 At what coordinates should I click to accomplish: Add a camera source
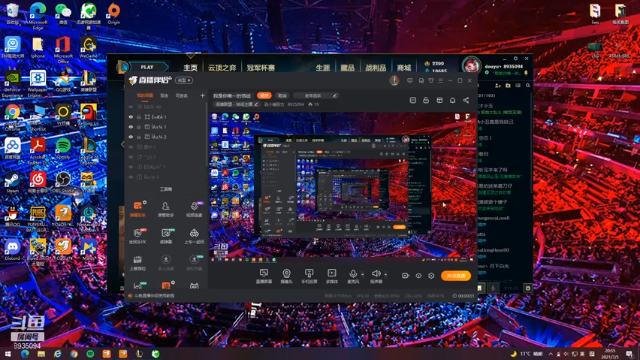pyautogui.click(x=287, y=276)
